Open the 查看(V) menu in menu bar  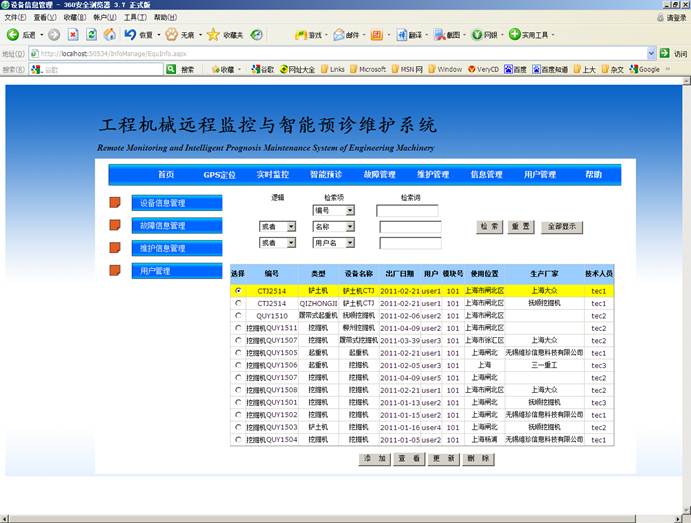click(46, 17)
